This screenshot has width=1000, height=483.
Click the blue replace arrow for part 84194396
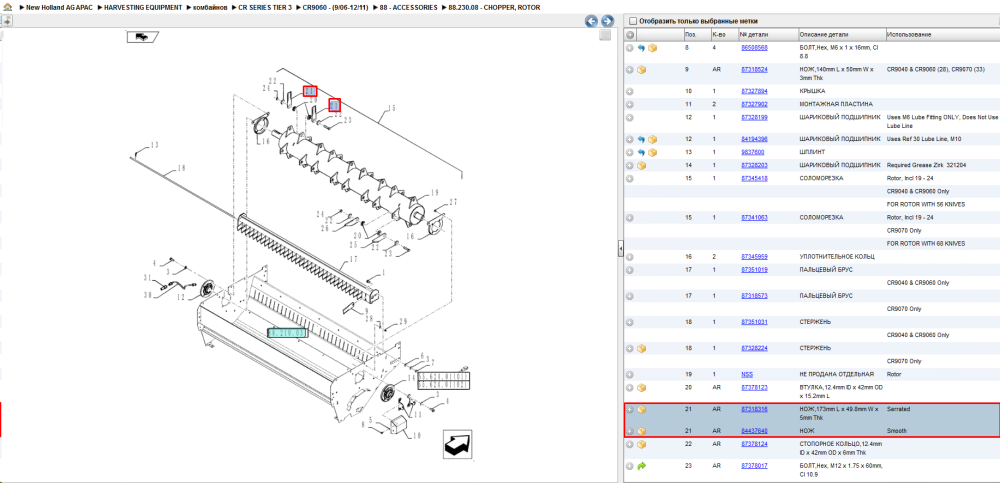tap(642, 139)
